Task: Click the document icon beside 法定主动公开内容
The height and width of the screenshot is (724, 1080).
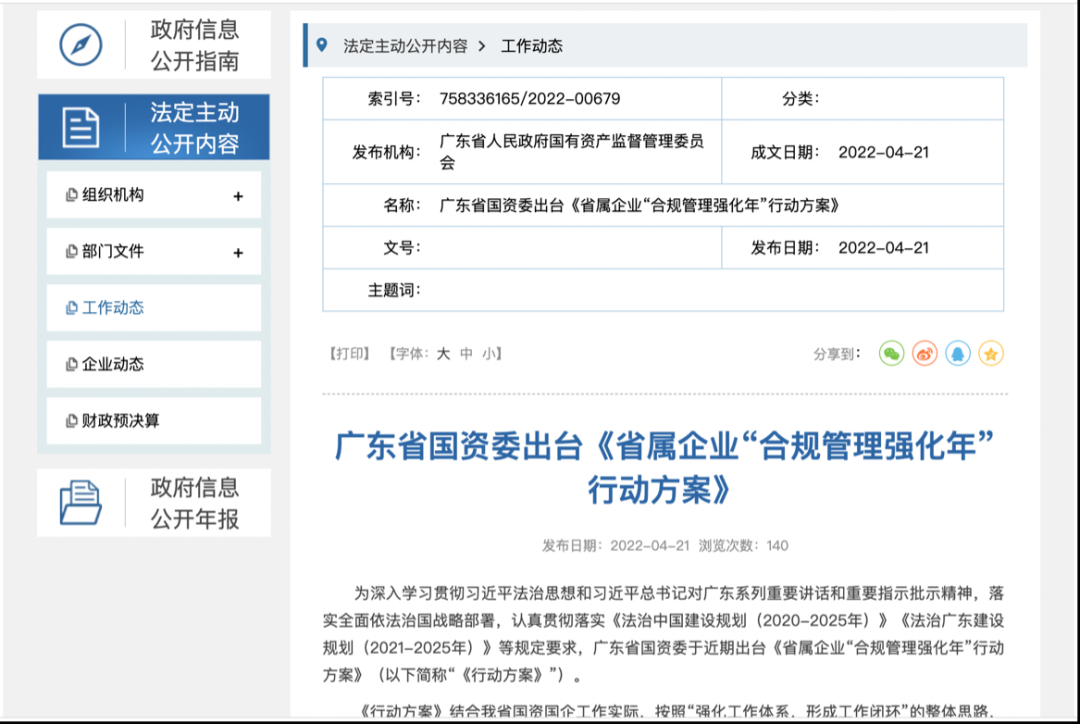Action: pyautogui.click(x=81, y=127)
